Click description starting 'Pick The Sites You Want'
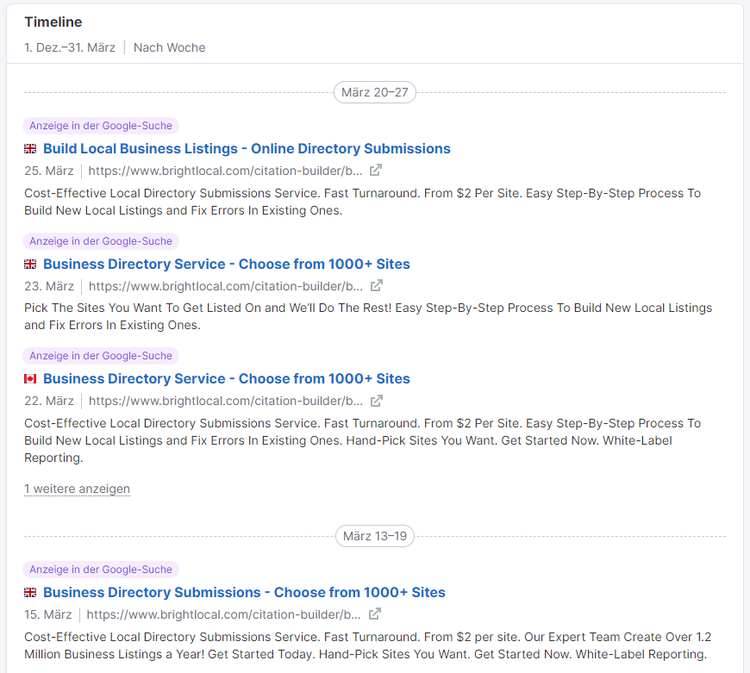Viewport: 750px width, 673px height. coord(368,316)
